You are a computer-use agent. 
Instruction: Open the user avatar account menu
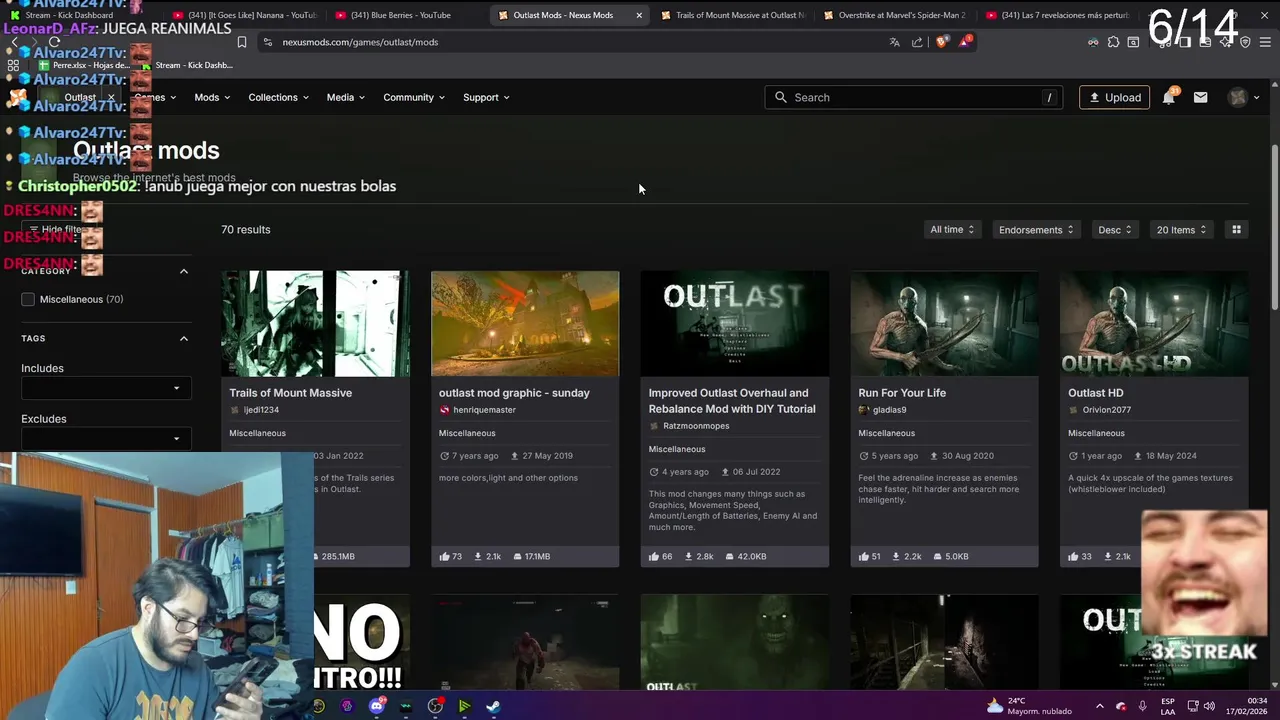[1245, 97]
